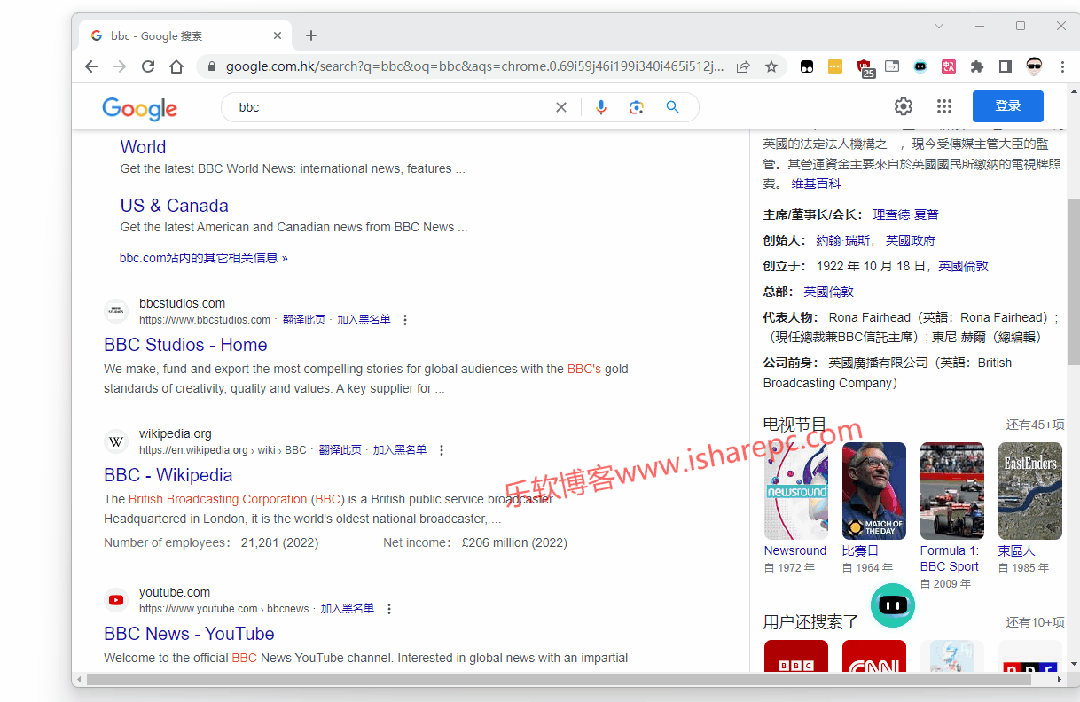This screenshot has height=702, width=1080.
Task: Open more options for youtube.com result
Action: pyautogui.click(x=389, y=609)
